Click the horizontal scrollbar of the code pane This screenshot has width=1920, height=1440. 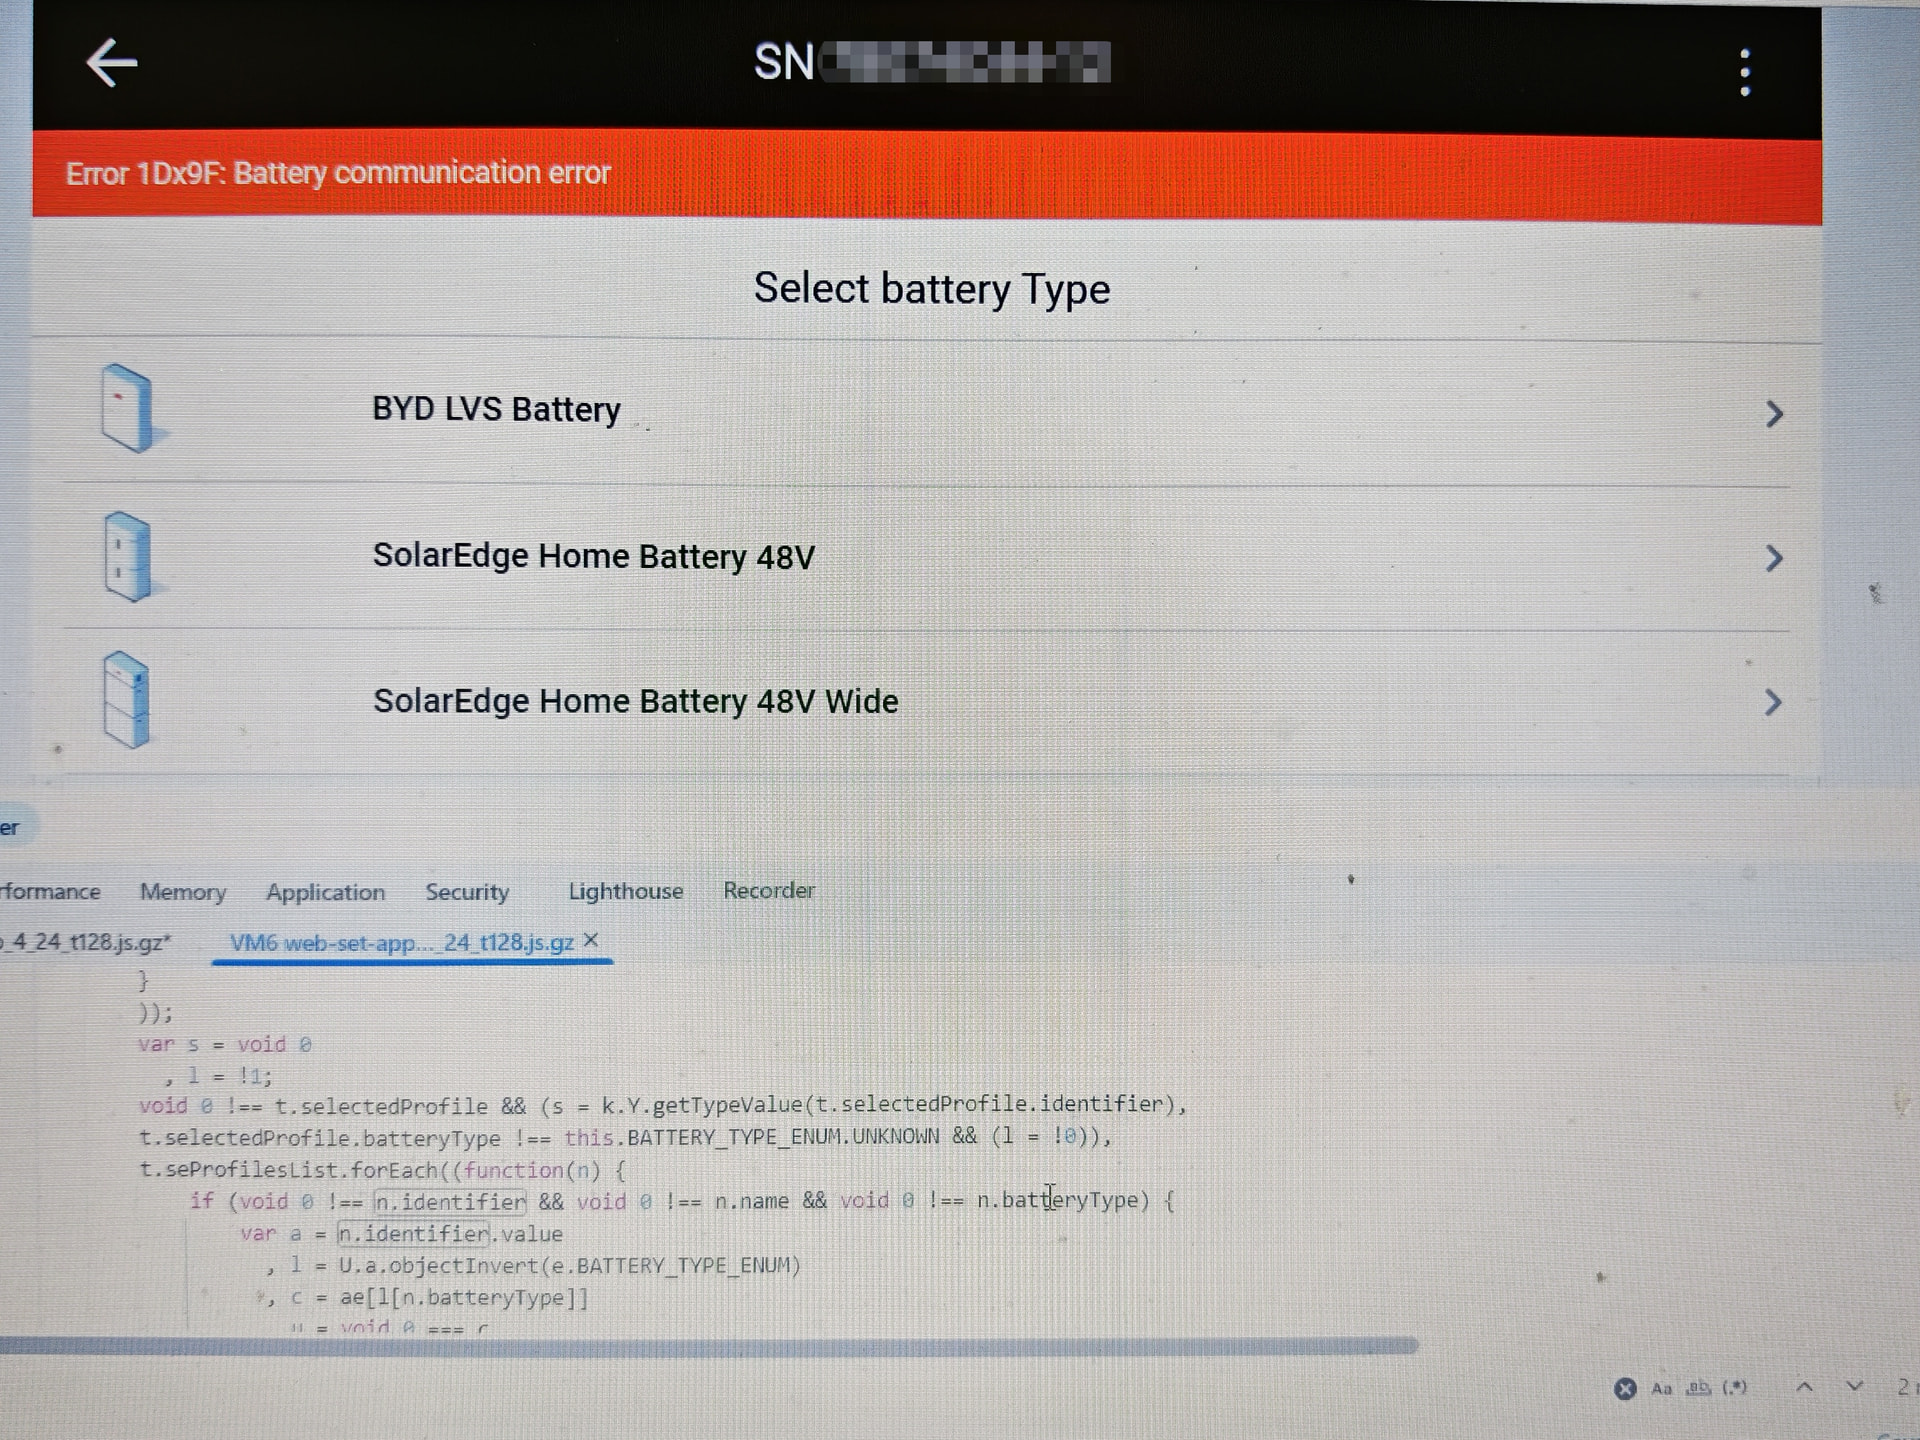708,1346
